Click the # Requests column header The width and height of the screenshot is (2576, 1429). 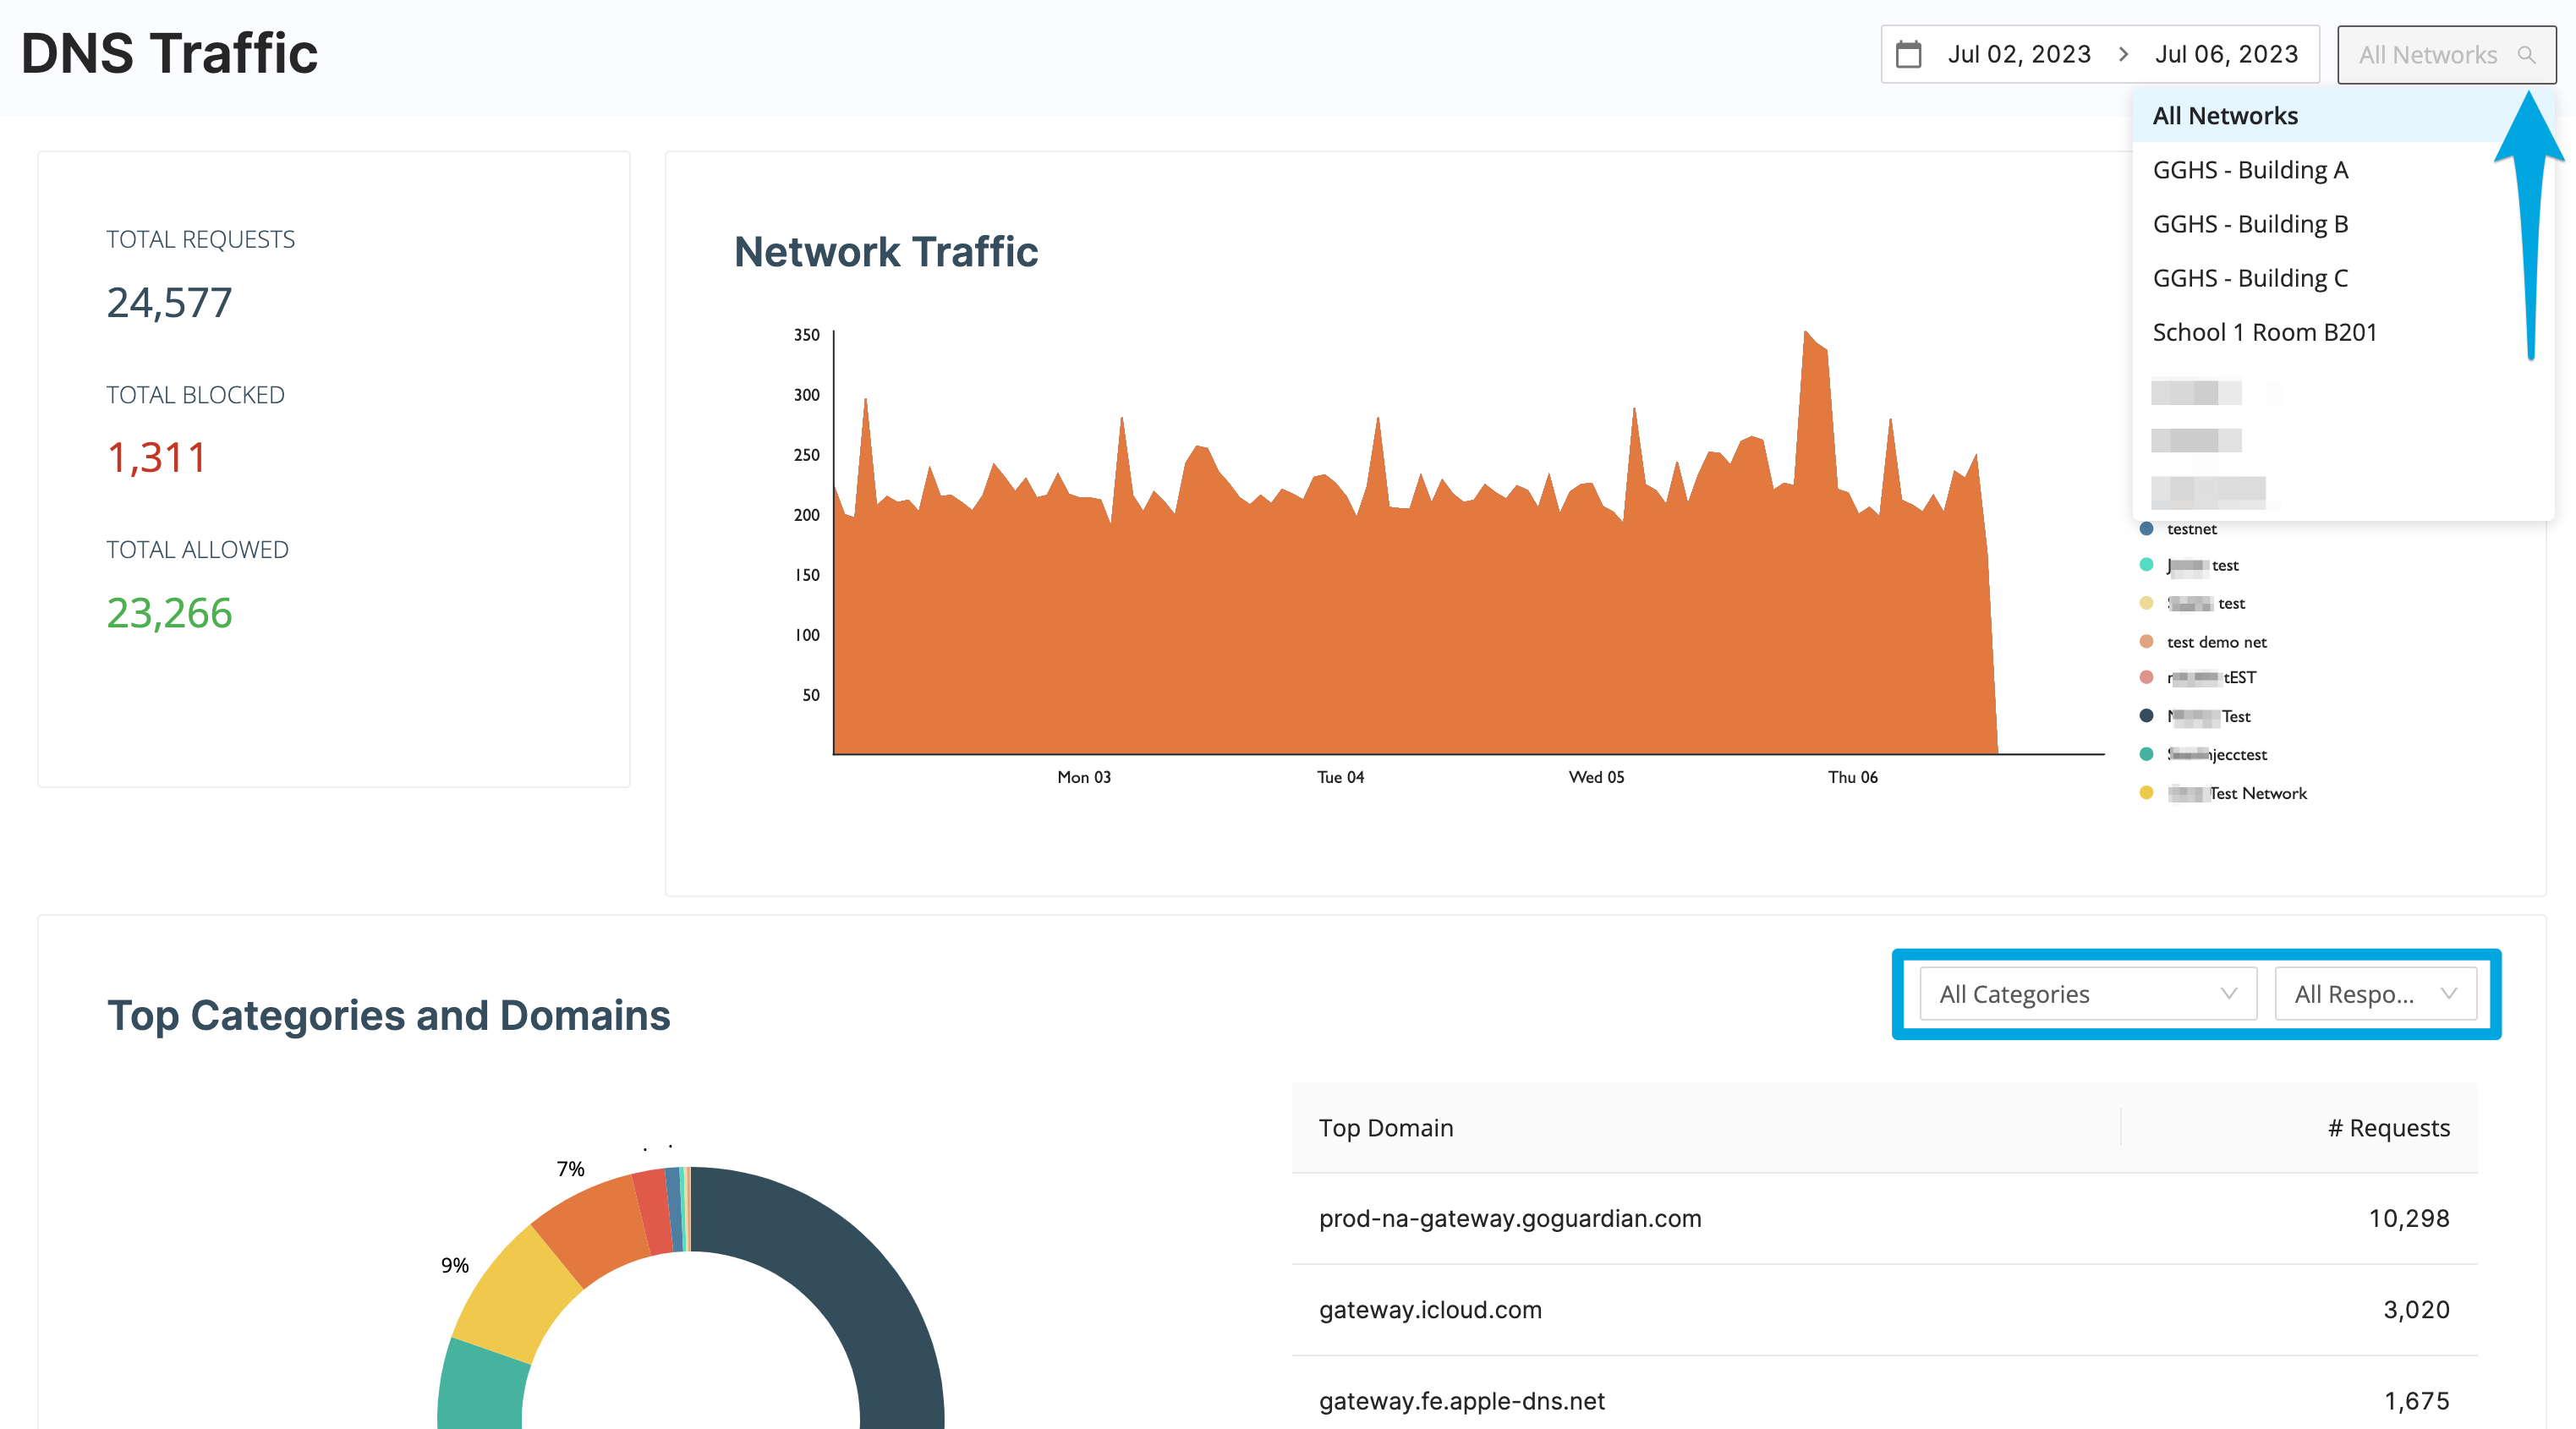tap(2389, 1128)
